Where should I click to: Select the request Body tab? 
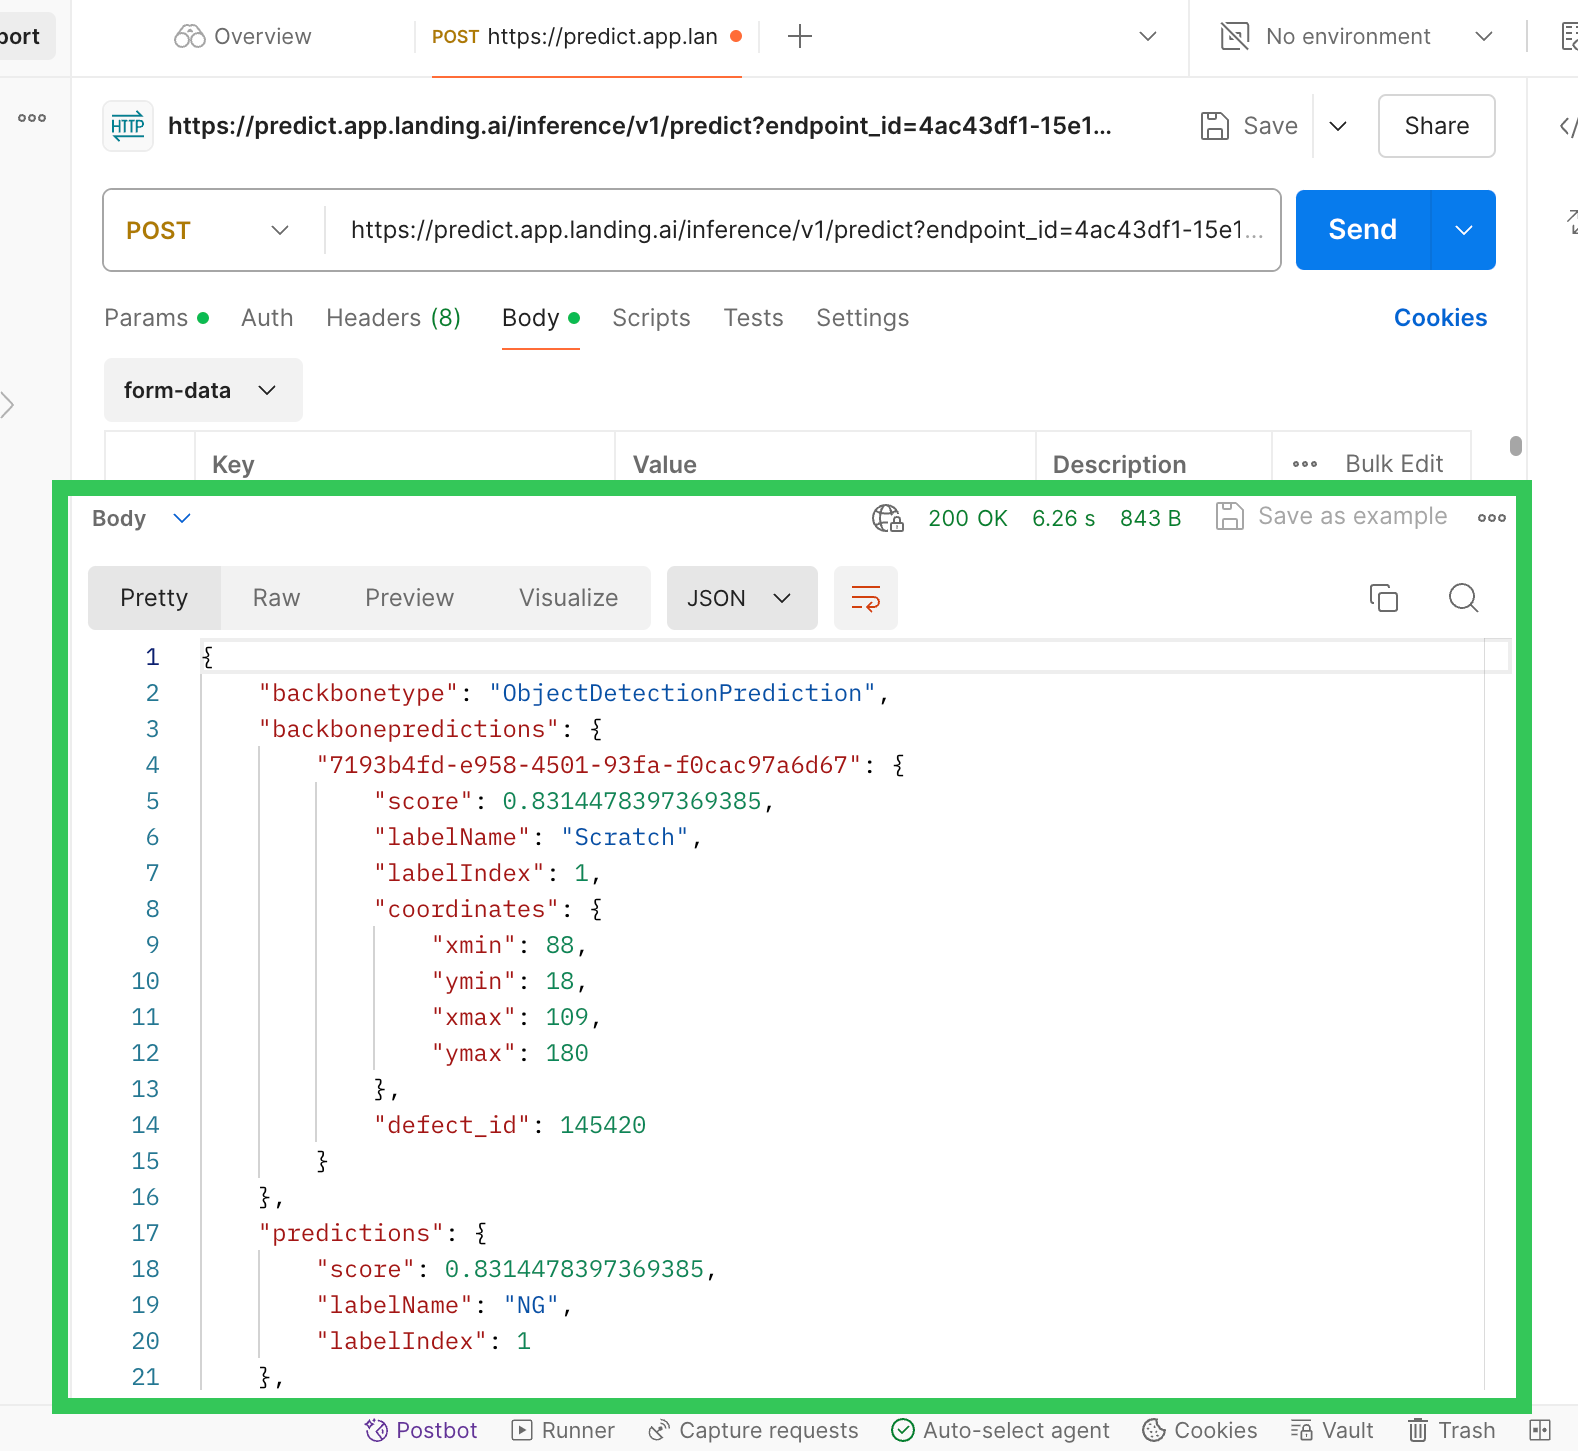[x=541, y=318]
